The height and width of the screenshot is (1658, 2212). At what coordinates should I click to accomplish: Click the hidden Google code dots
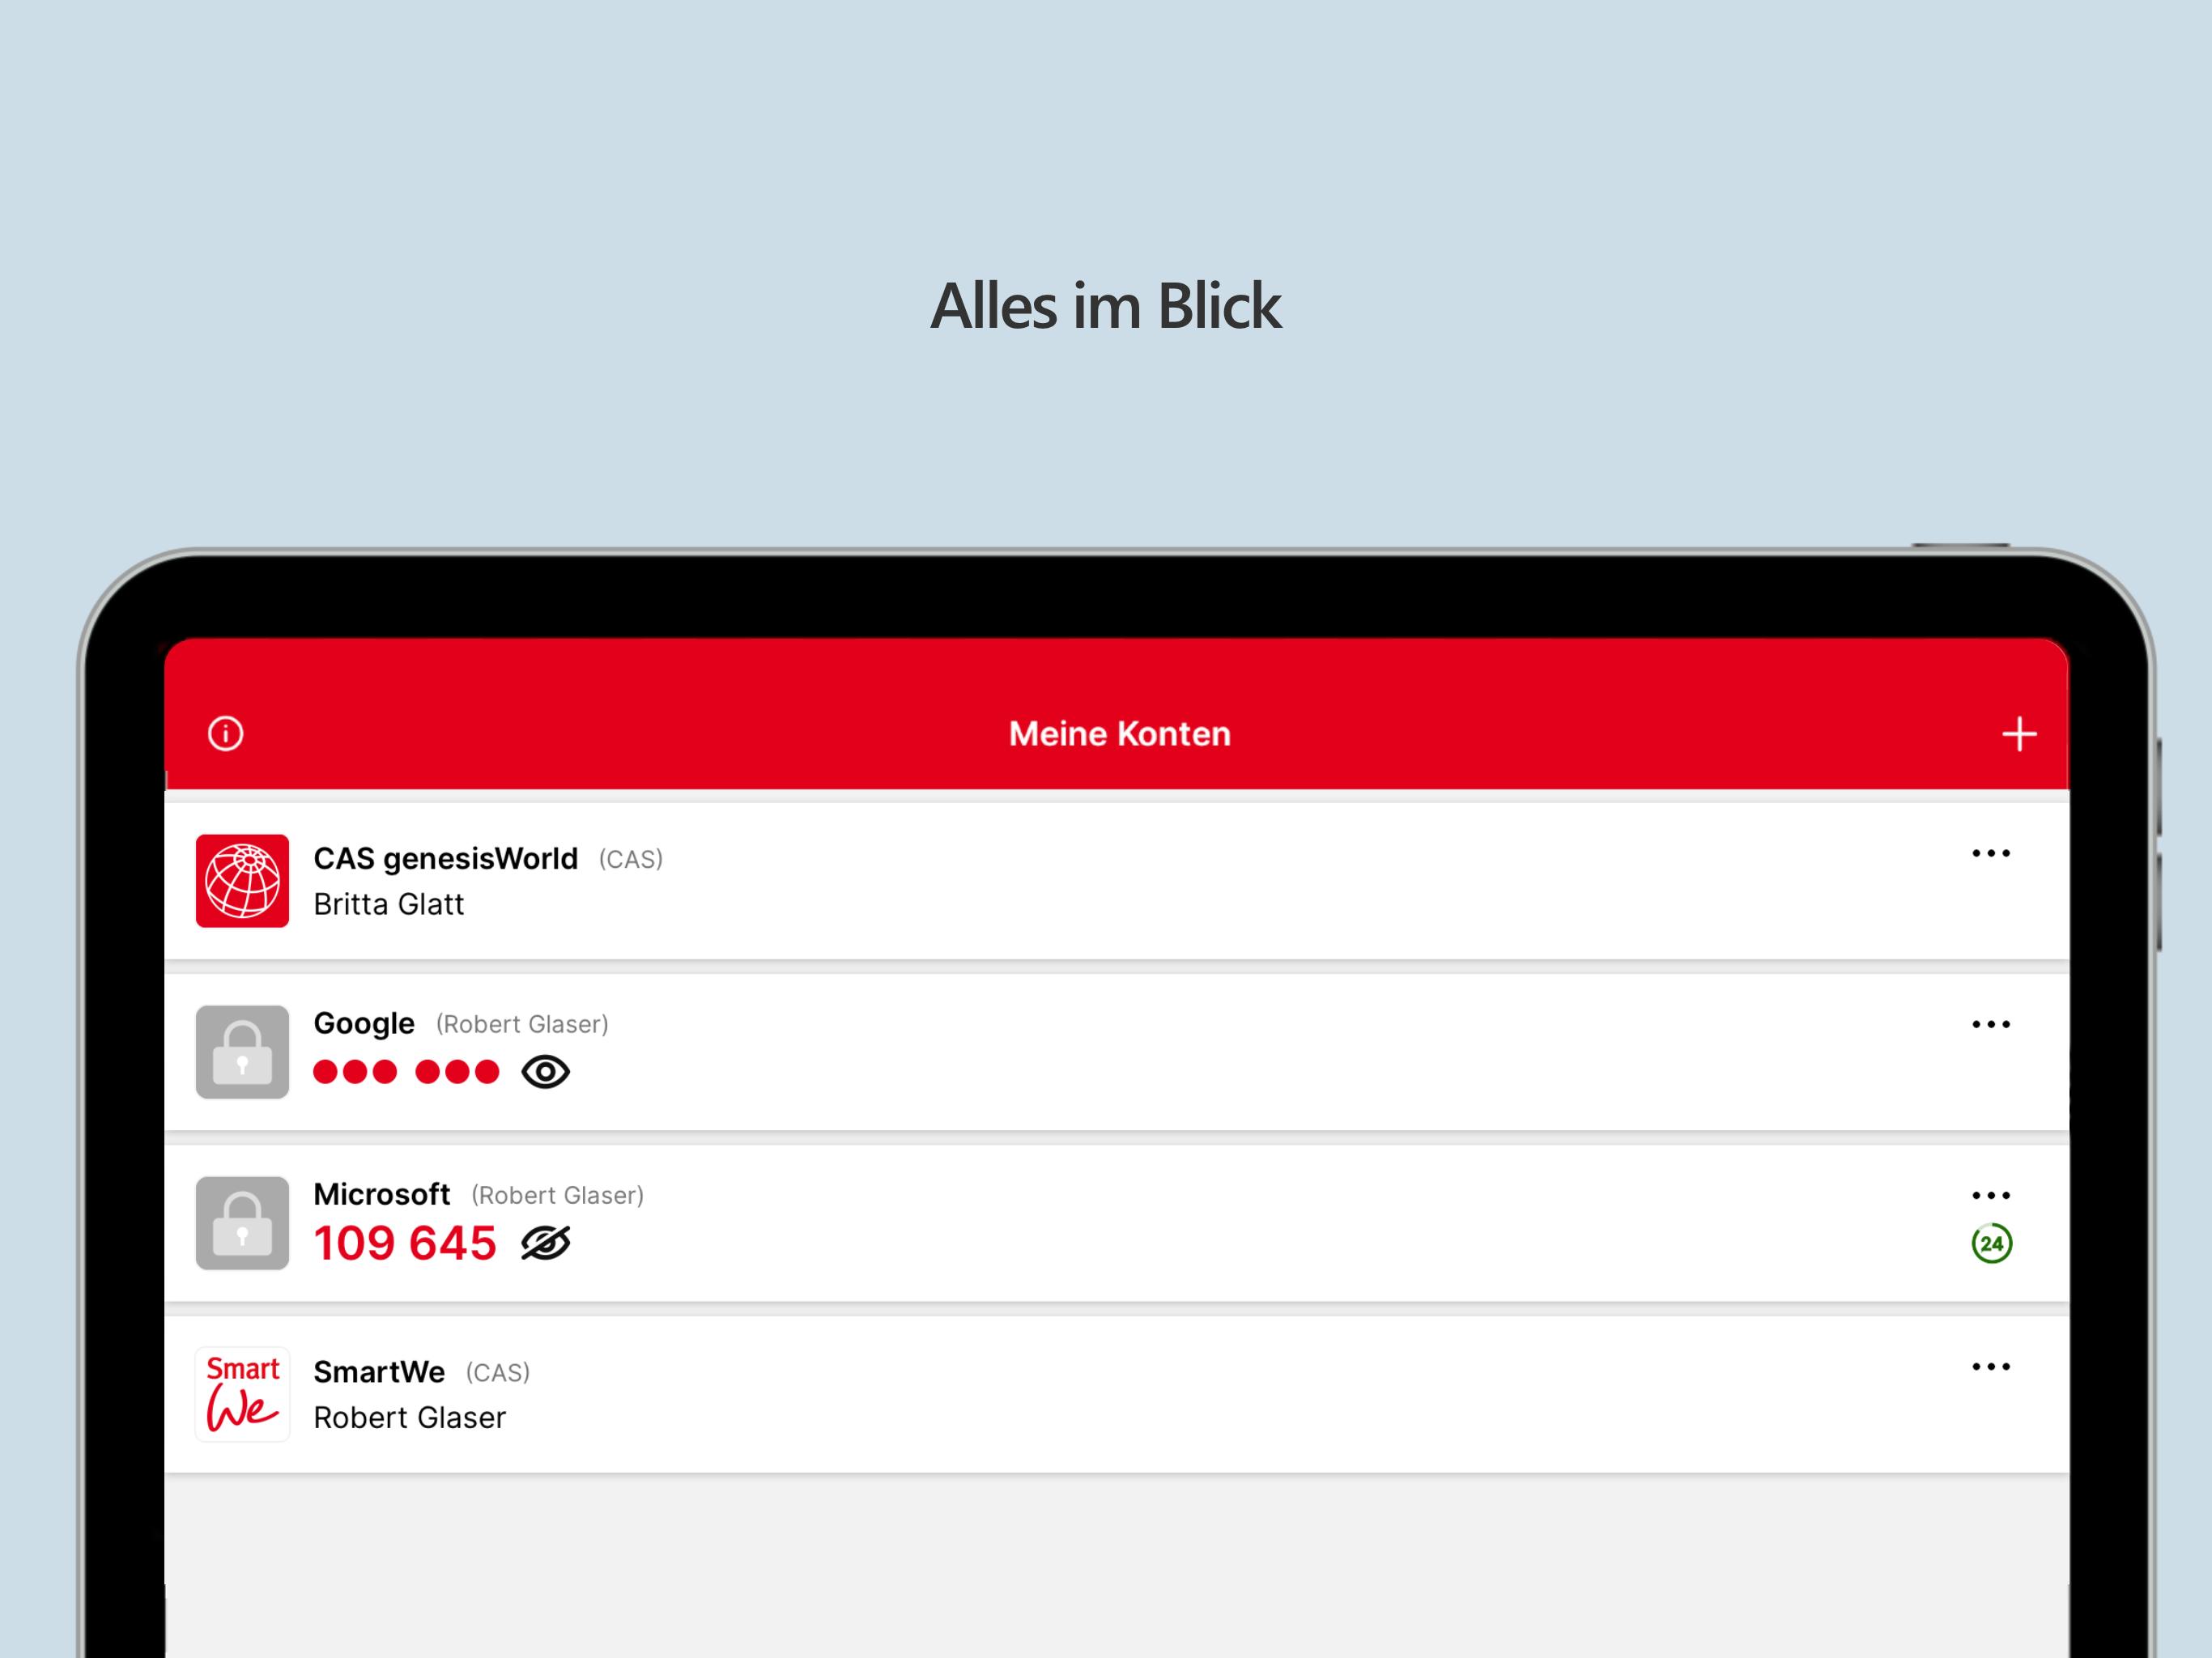click(x=406, y=1072)
